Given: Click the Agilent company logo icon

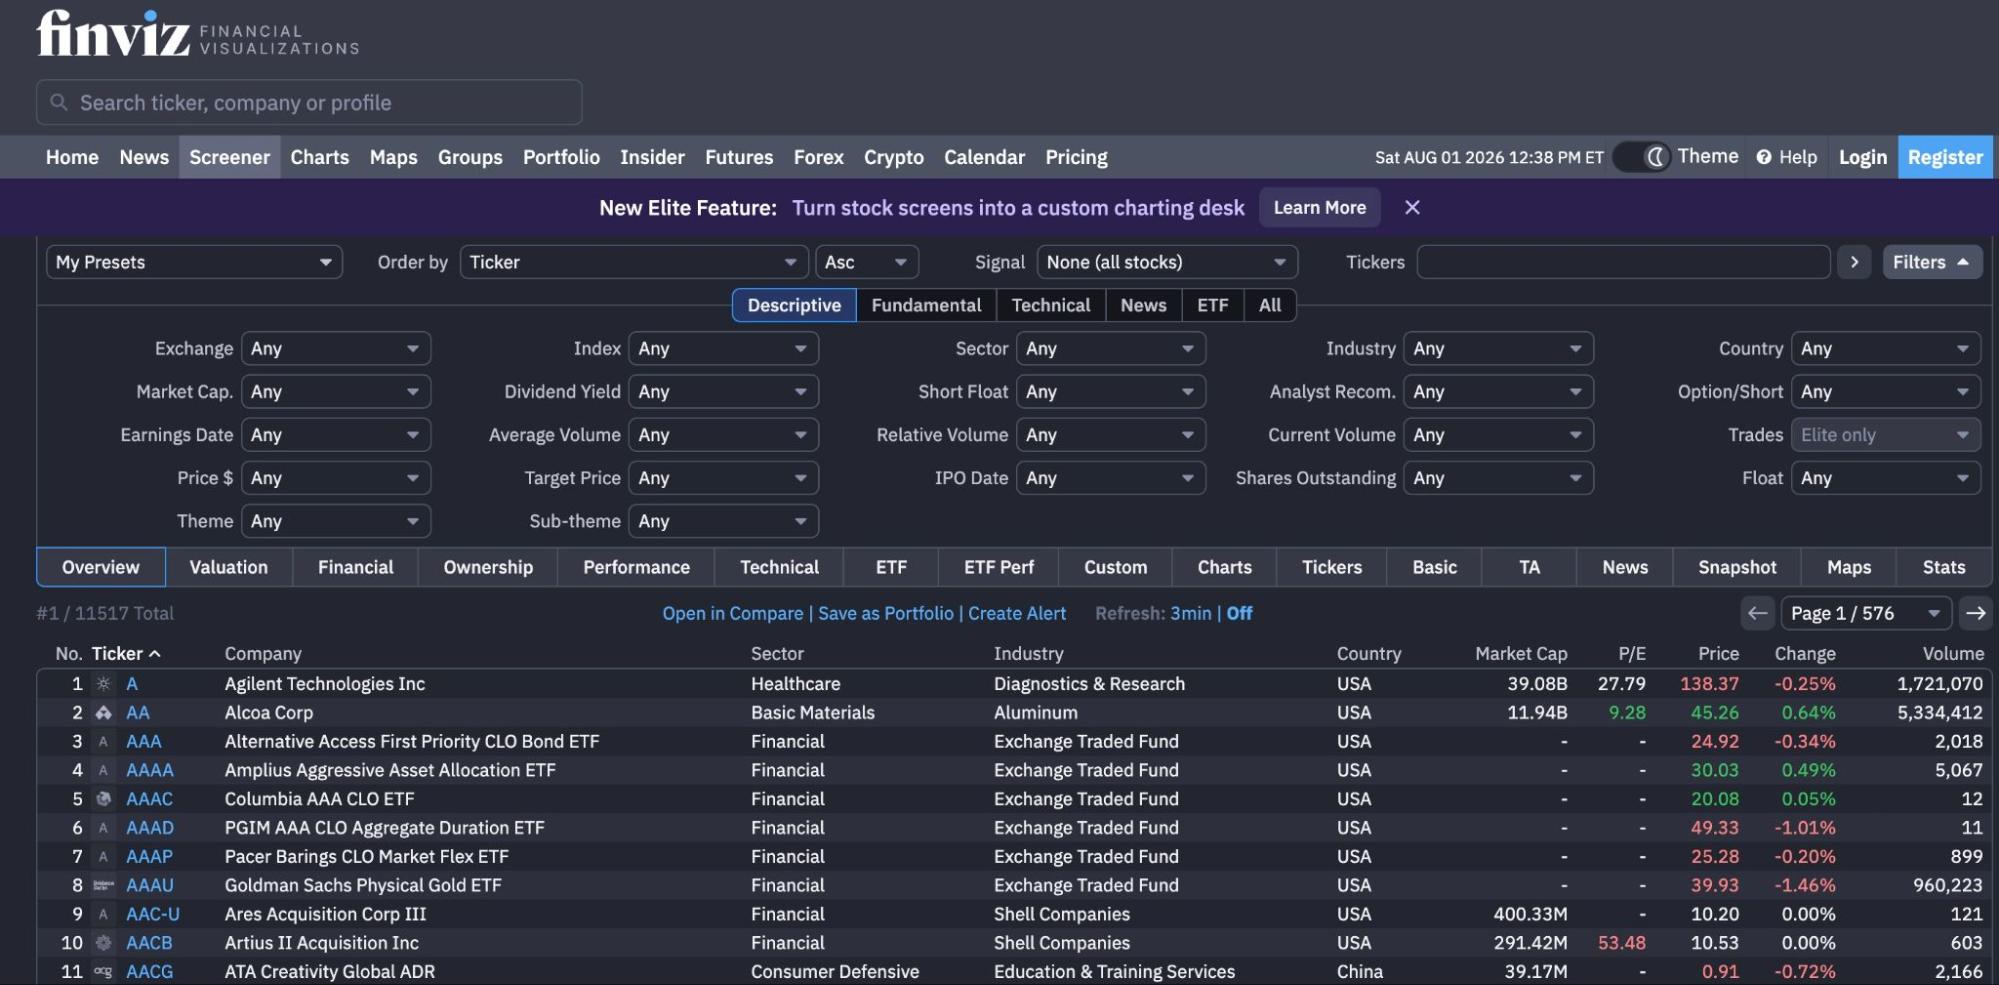Looking at the screenshot, I should [x=103, y=684].
